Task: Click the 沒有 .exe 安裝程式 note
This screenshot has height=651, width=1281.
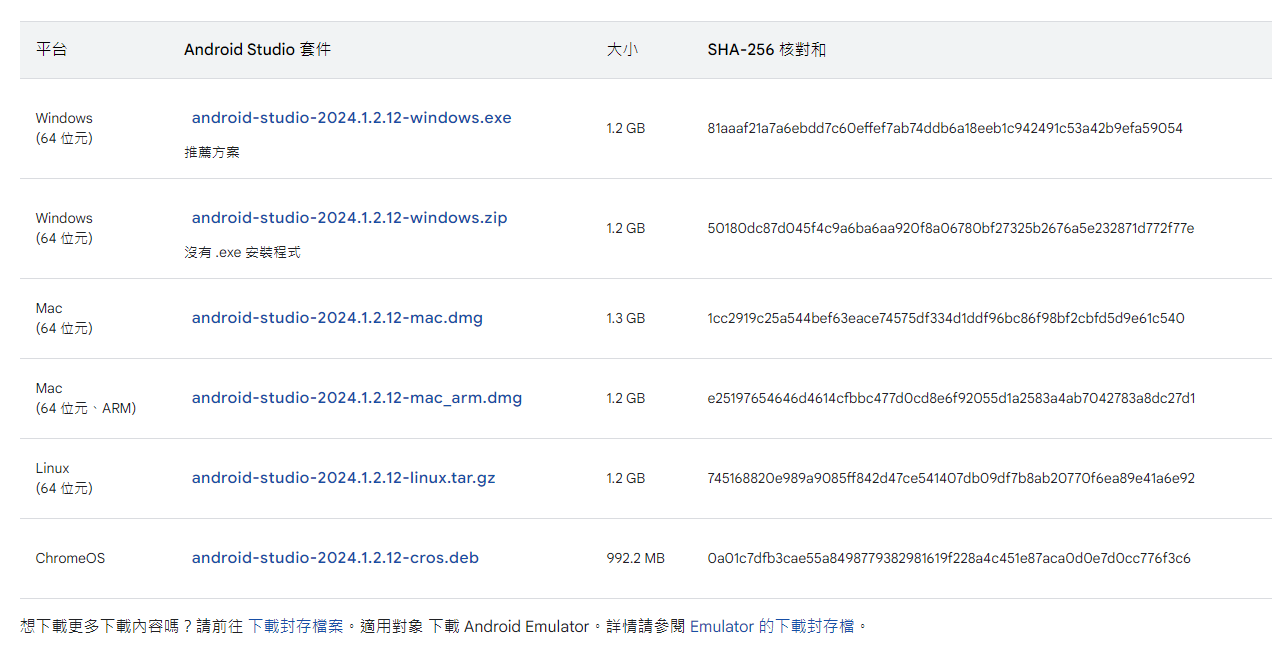Action: pos(242,252)
